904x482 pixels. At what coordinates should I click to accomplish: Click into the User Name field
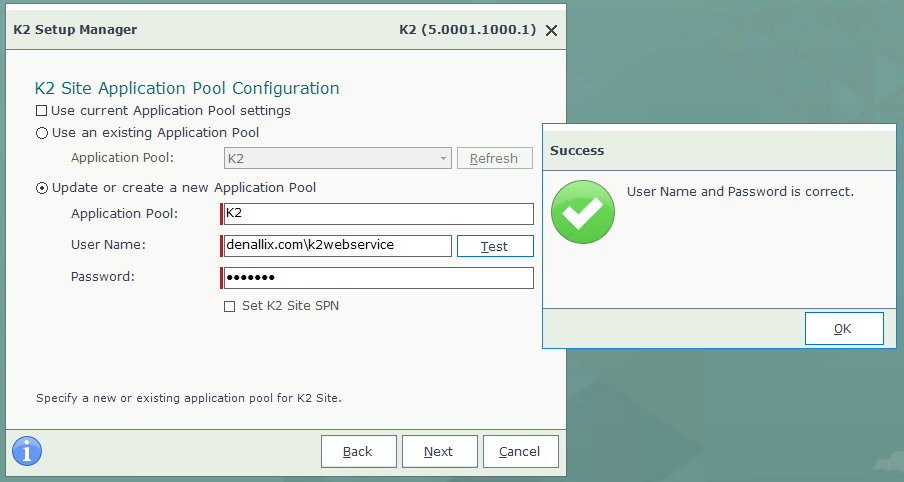click(x=336, y=246)
